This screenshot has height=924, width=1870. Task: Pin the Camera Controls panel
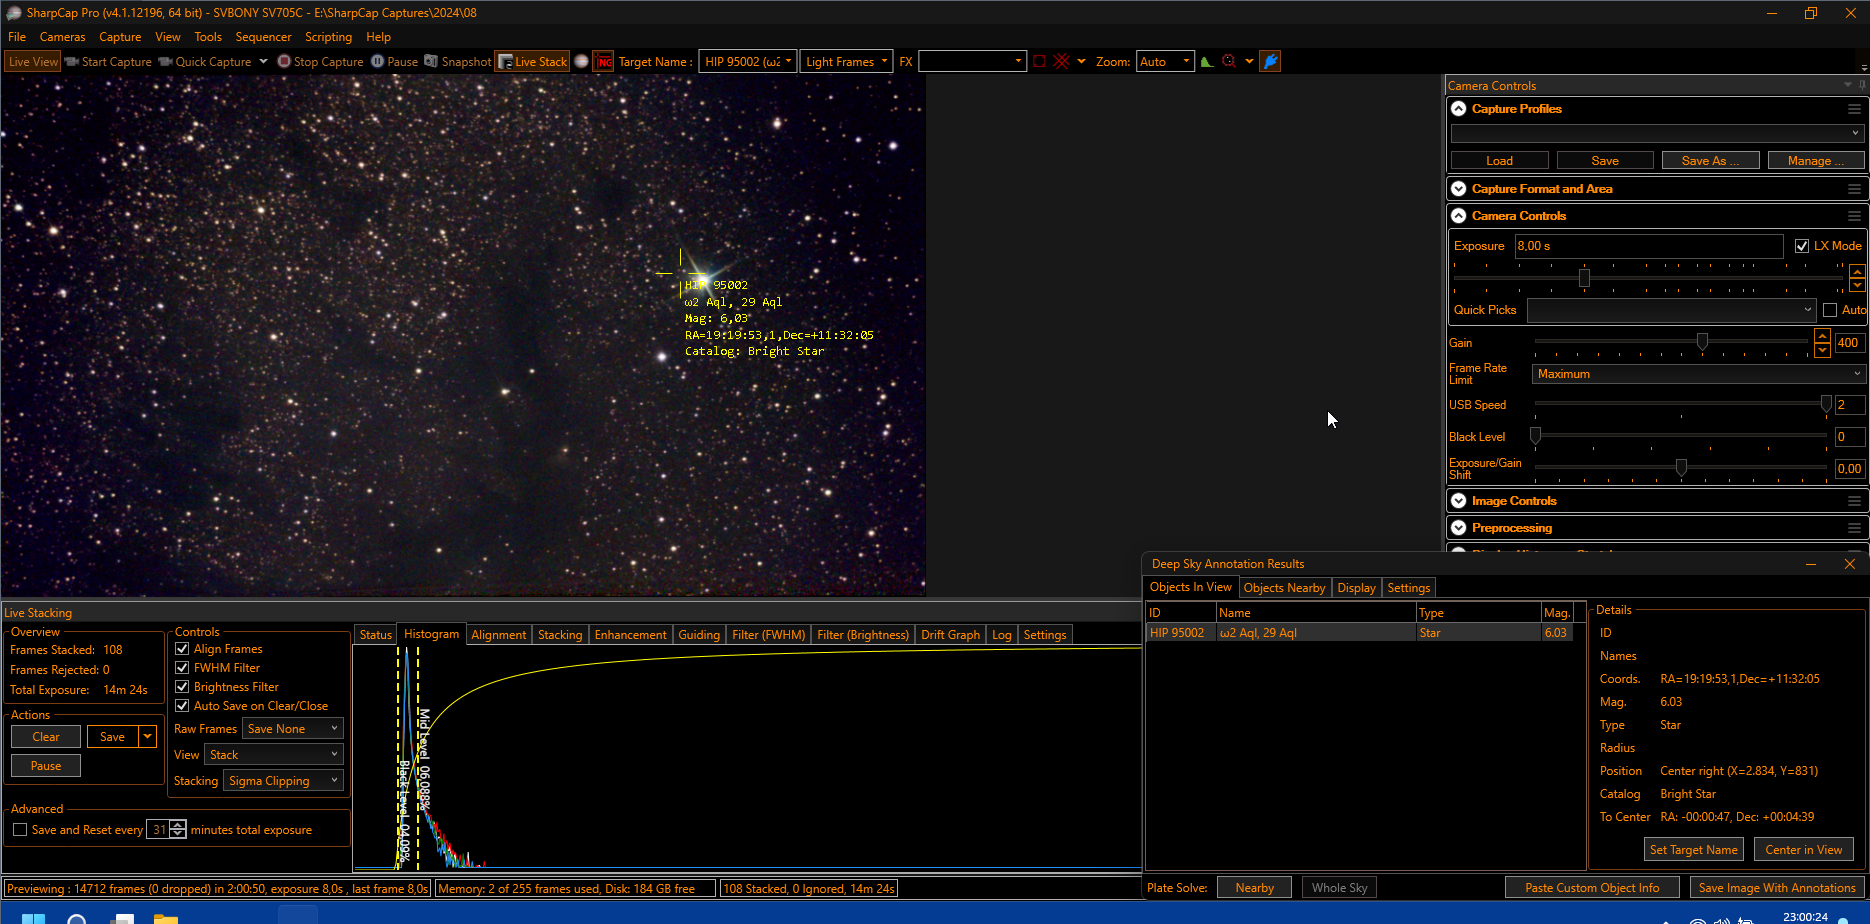pyautogui.click(x=1862, y=85)
